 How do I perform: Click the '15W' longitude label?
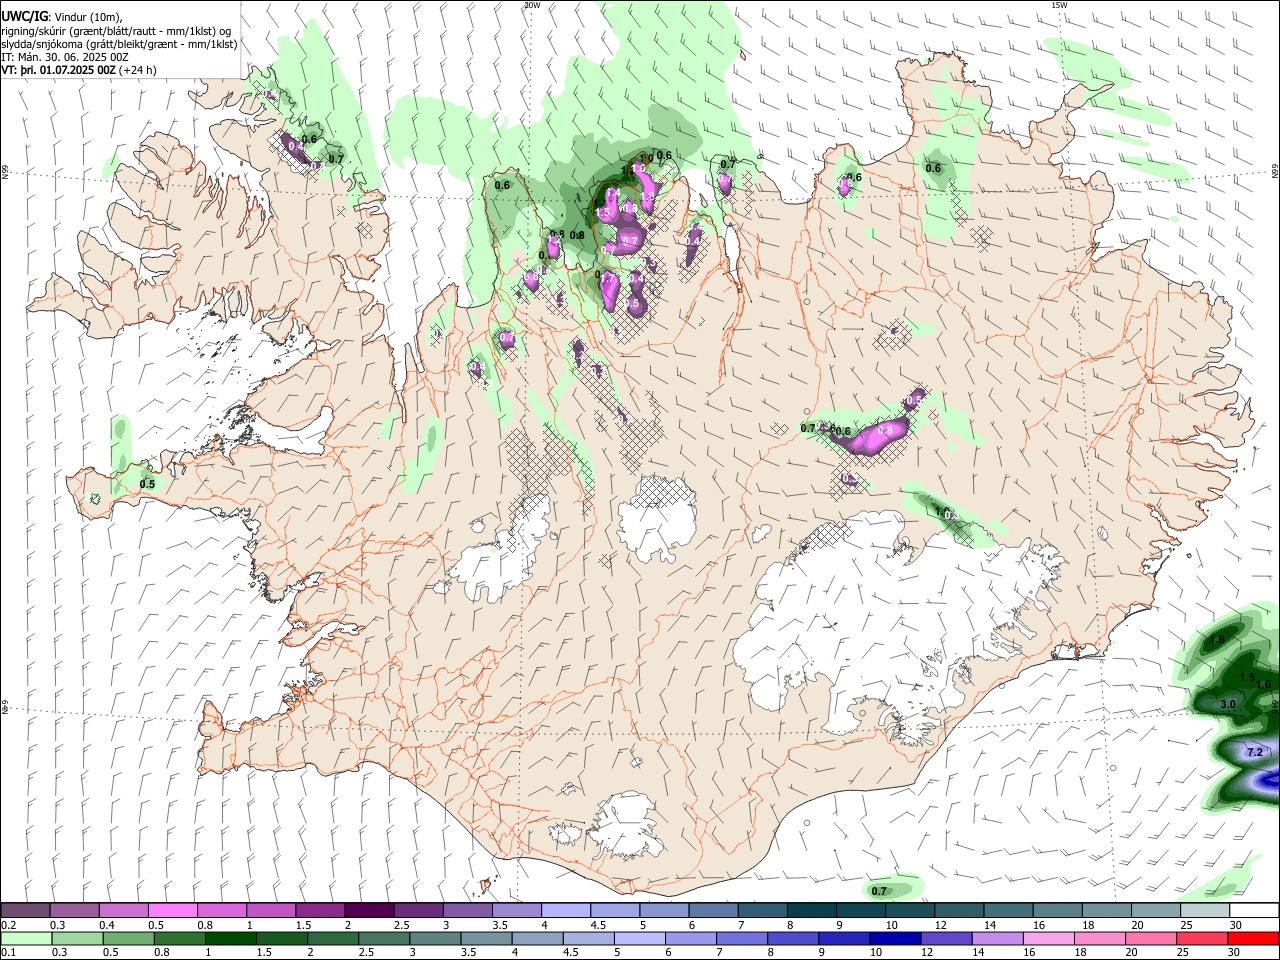1059,5
